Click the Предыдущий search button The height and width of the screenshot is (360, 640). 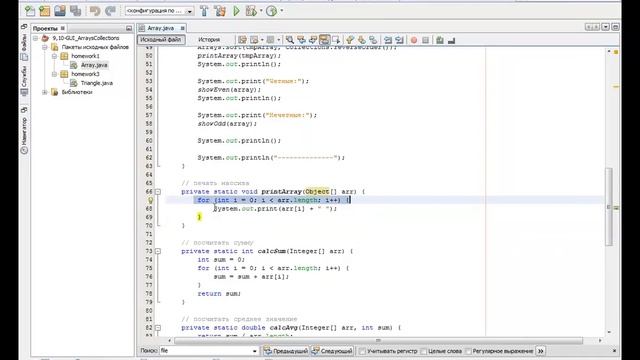[286, 351]
